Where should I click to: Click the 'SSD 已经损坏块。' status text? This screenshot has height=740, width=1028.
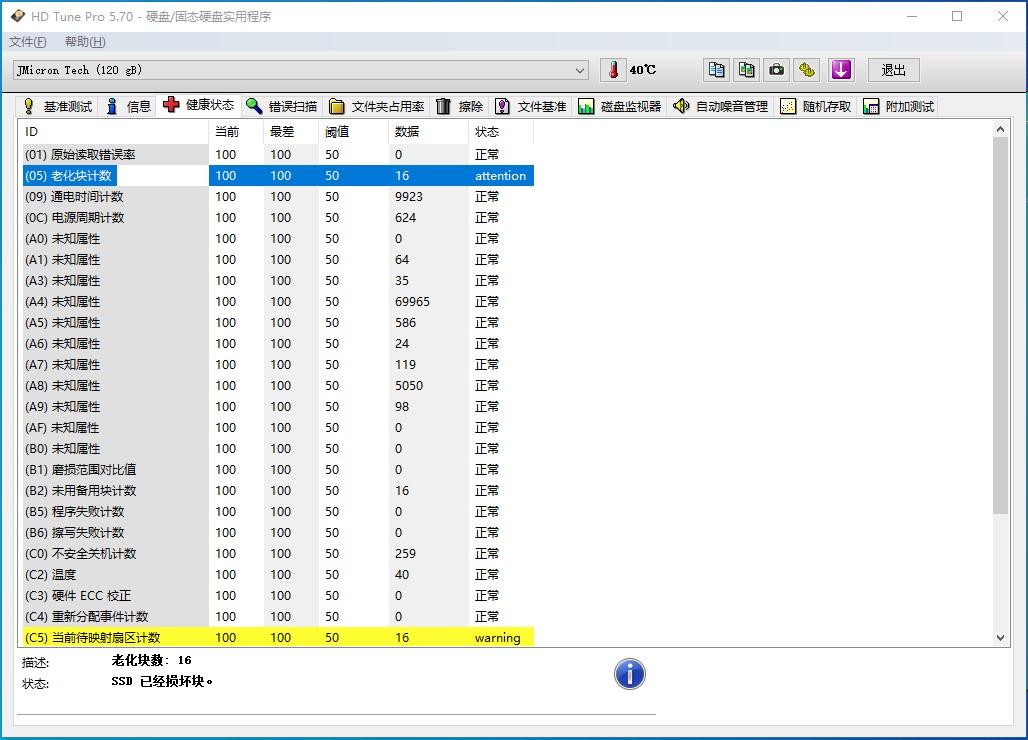(x=162, y=681)
